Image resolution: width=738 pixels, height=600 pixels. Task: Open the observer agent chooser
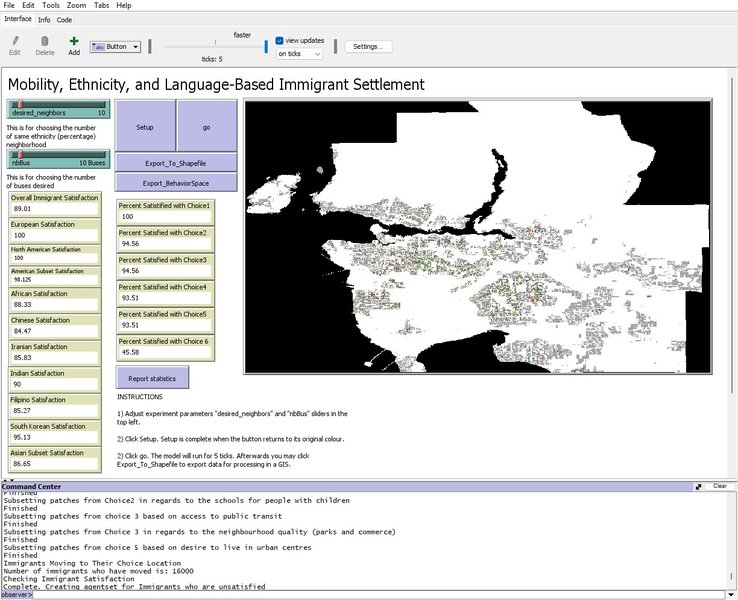point(16,594)
